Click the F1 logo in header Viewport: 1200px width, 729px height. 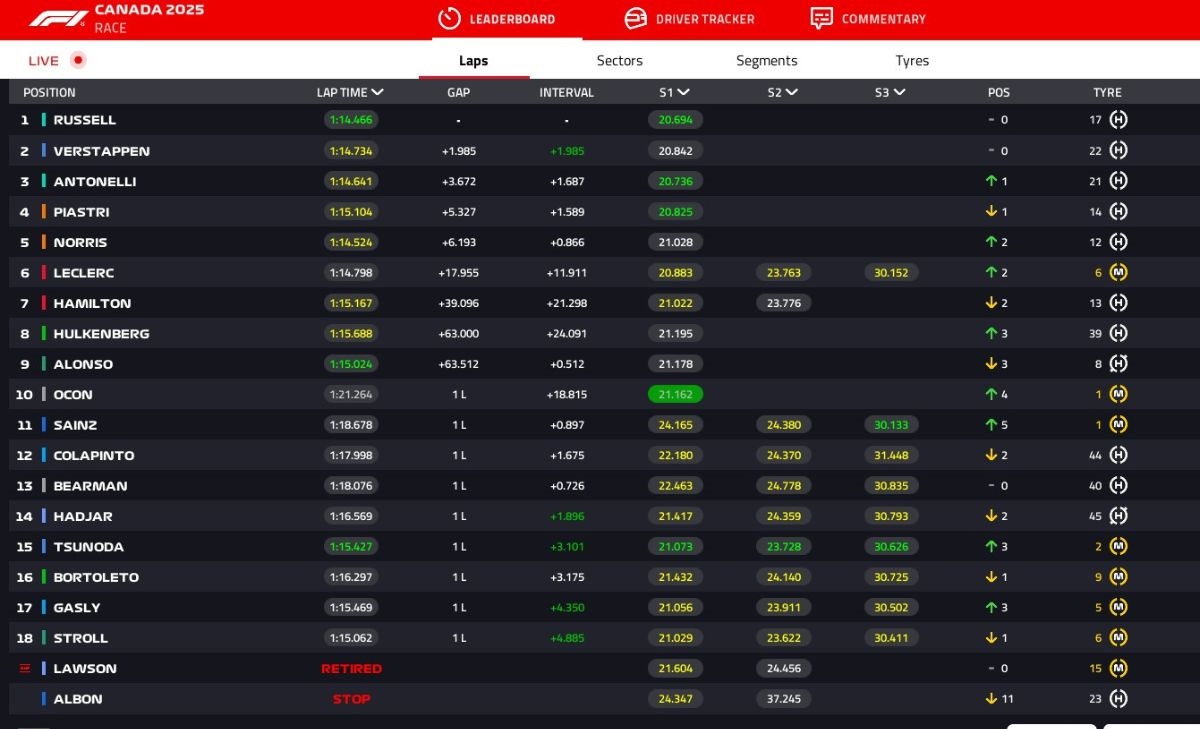tap(58, 19)
